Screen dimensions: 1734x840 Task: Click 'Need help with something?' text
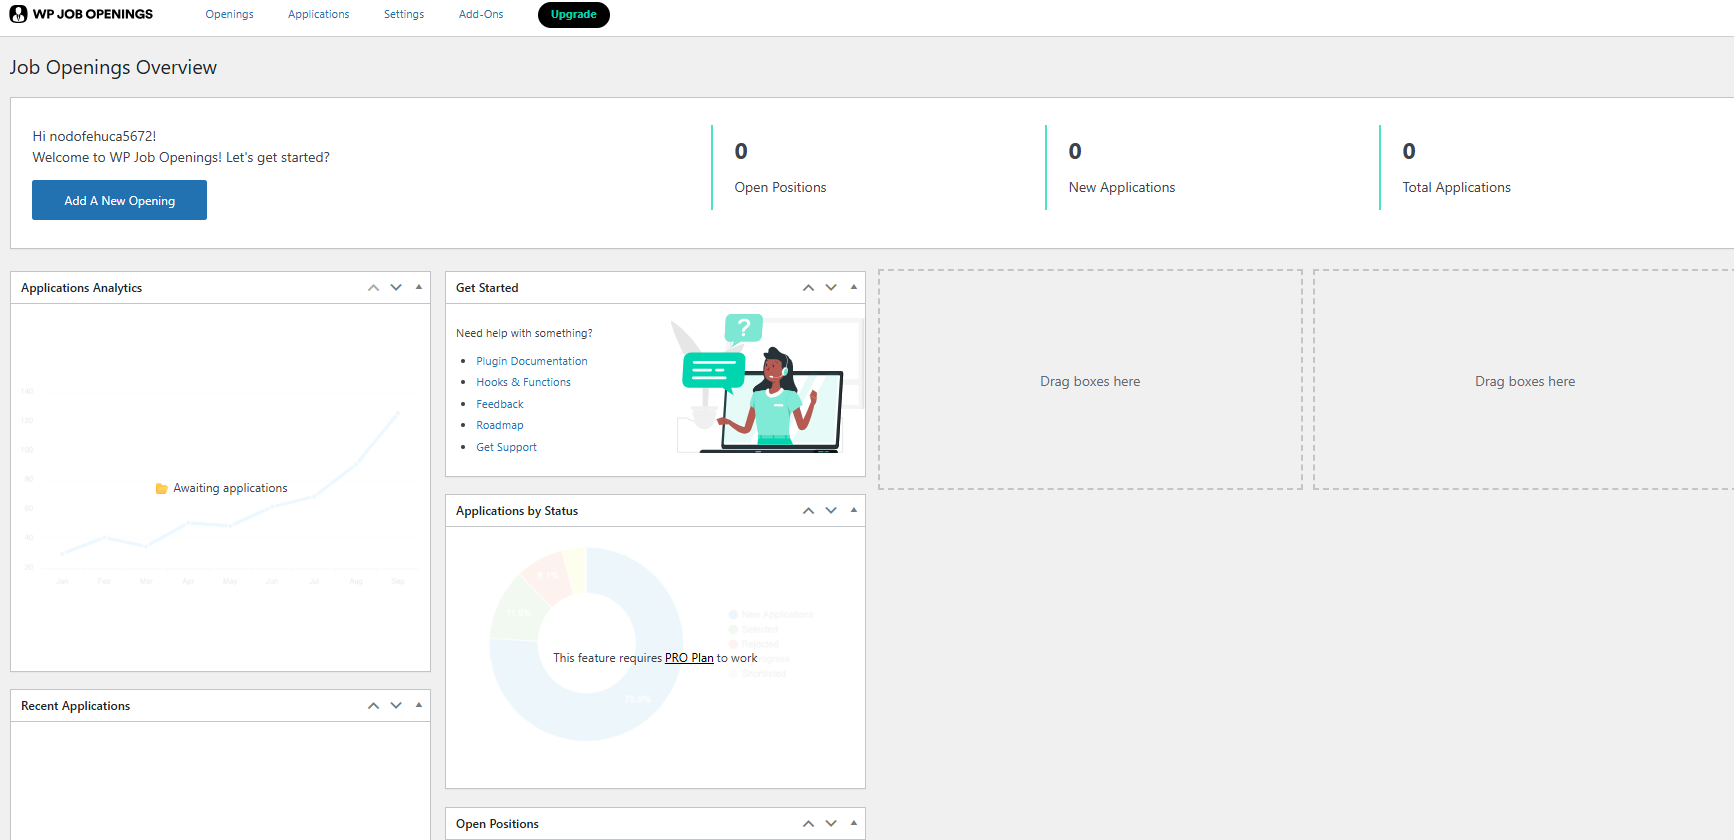524,333
